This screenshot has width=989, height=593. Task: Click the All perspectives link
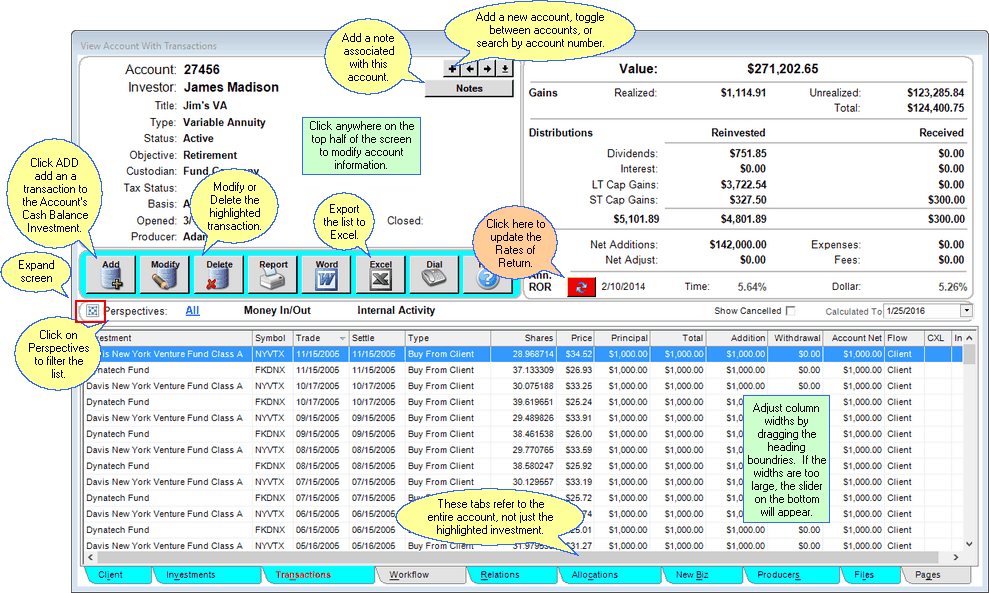point(191,310)
